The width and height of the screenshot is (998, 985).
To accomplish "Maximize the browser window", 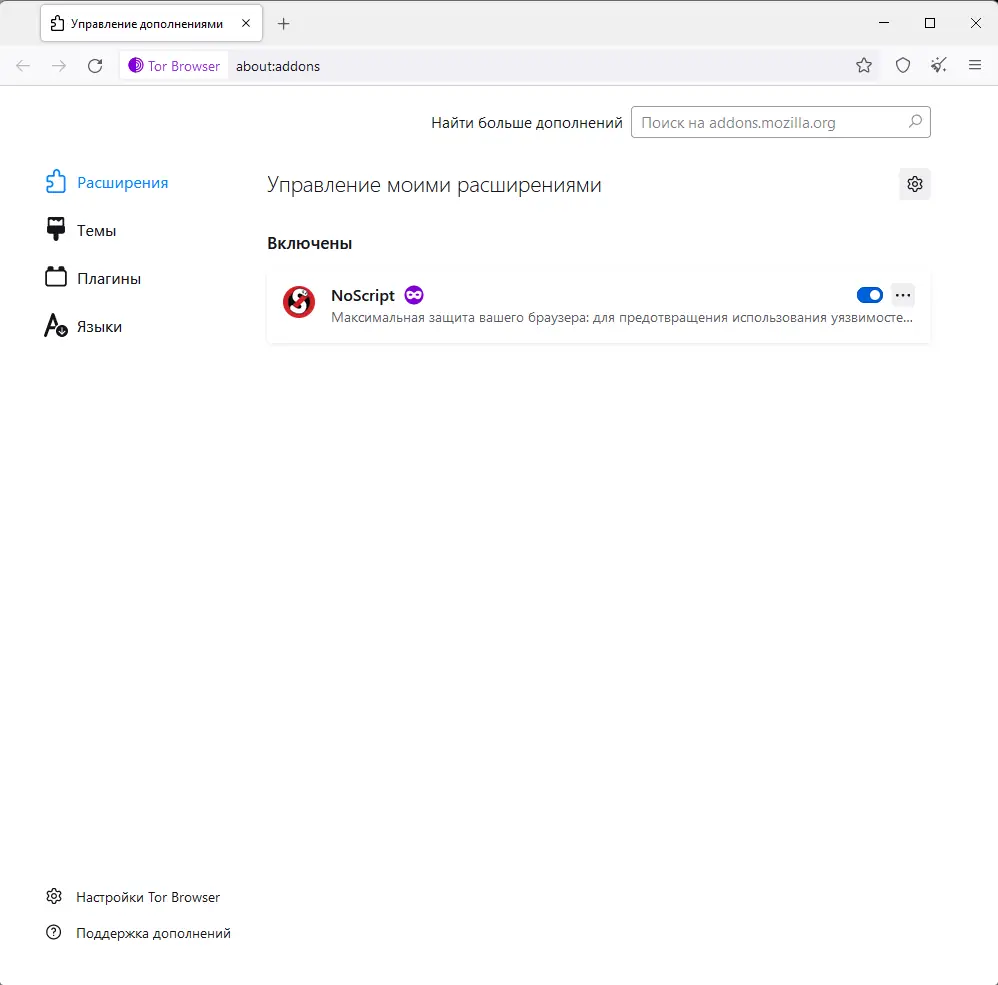I will [930, 23].
